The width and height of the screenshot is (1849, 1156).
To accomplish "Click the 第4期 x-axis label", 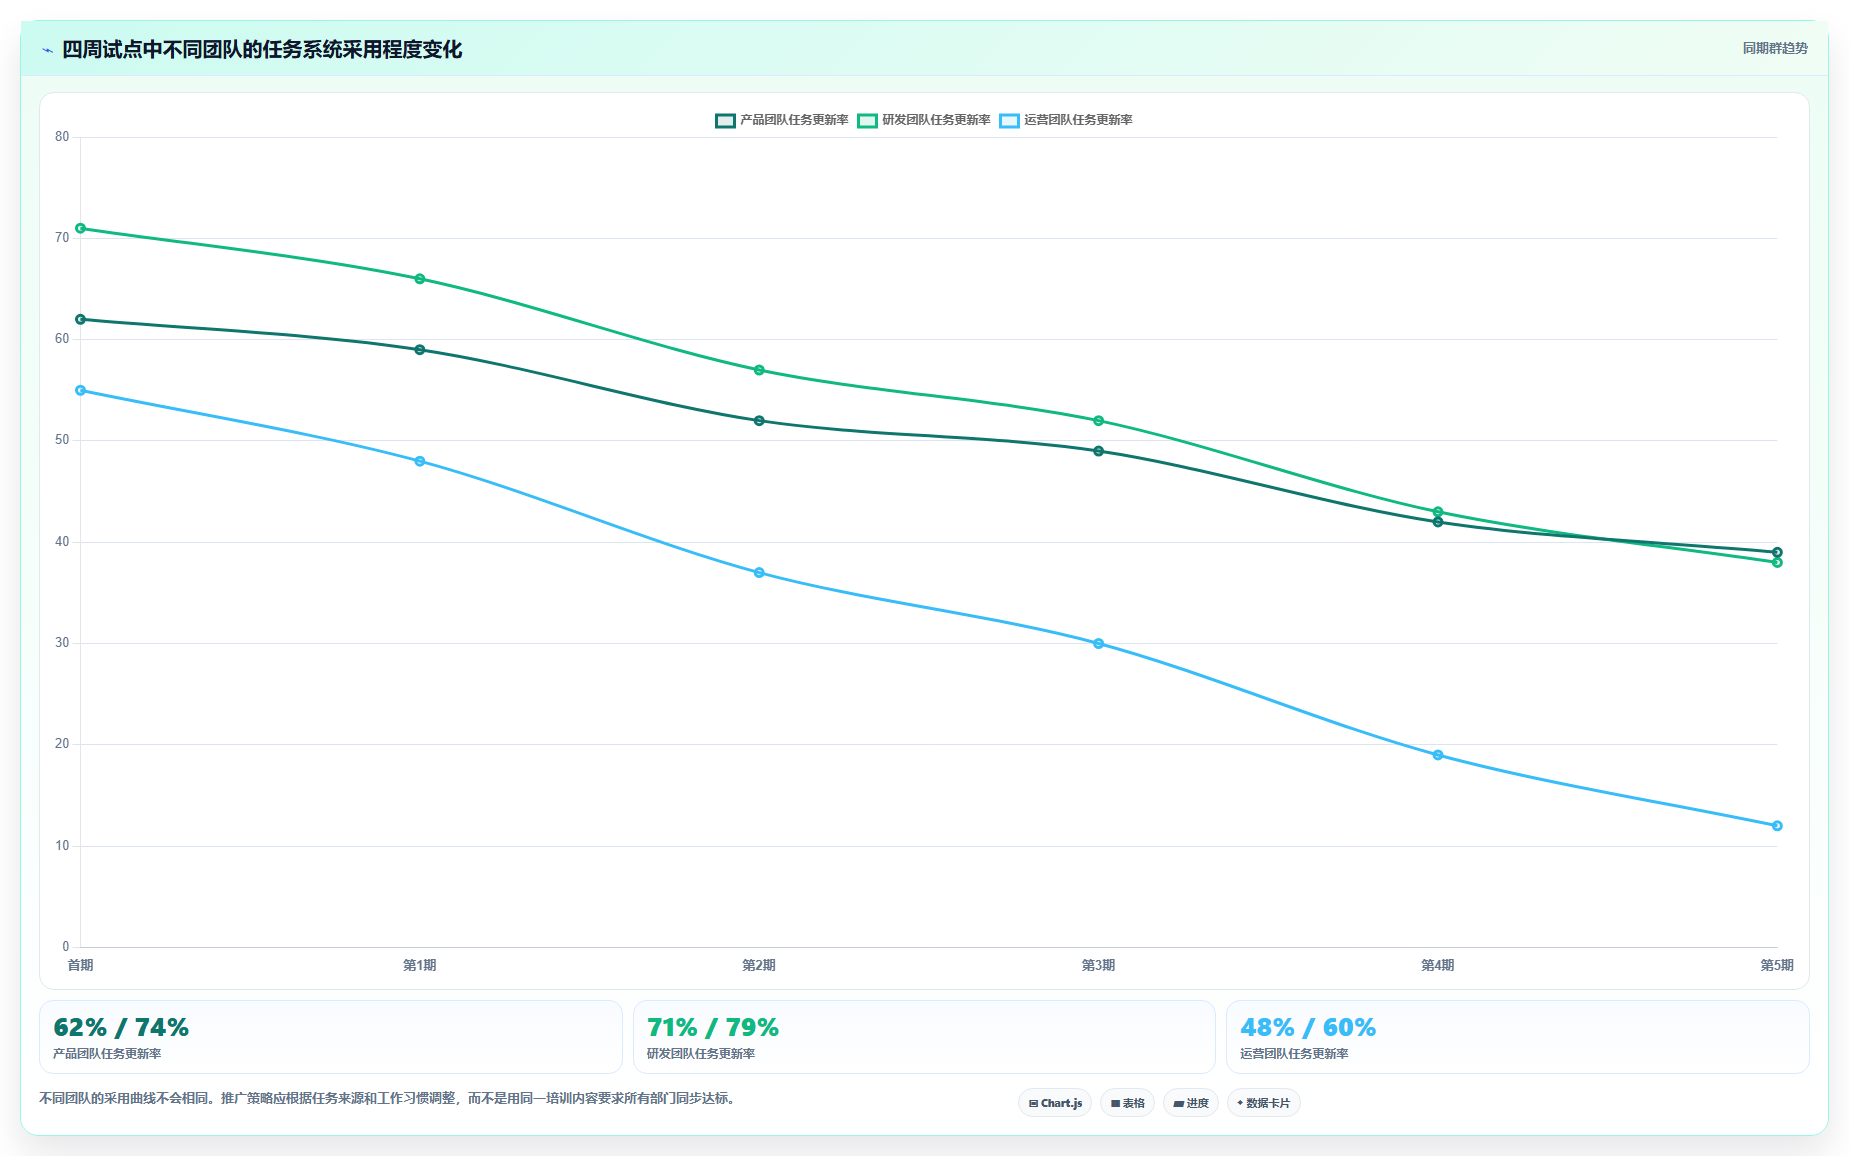I will pos(1438,965).
